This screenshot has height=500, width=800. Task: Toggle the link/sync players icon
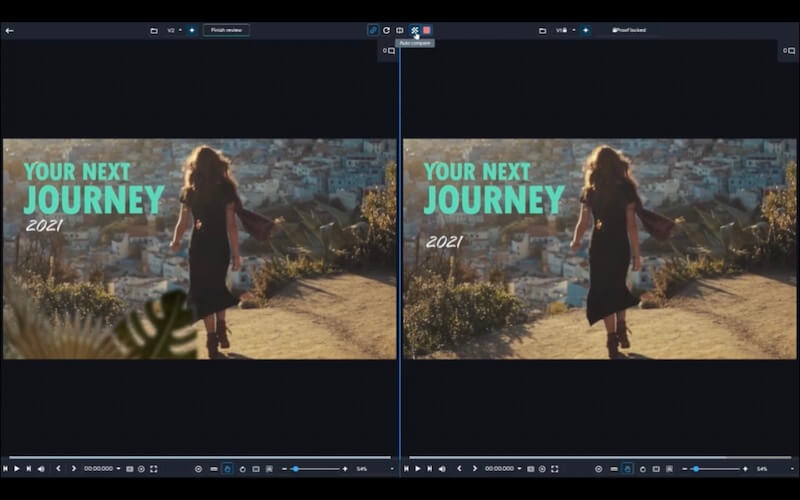coord(373,30)
